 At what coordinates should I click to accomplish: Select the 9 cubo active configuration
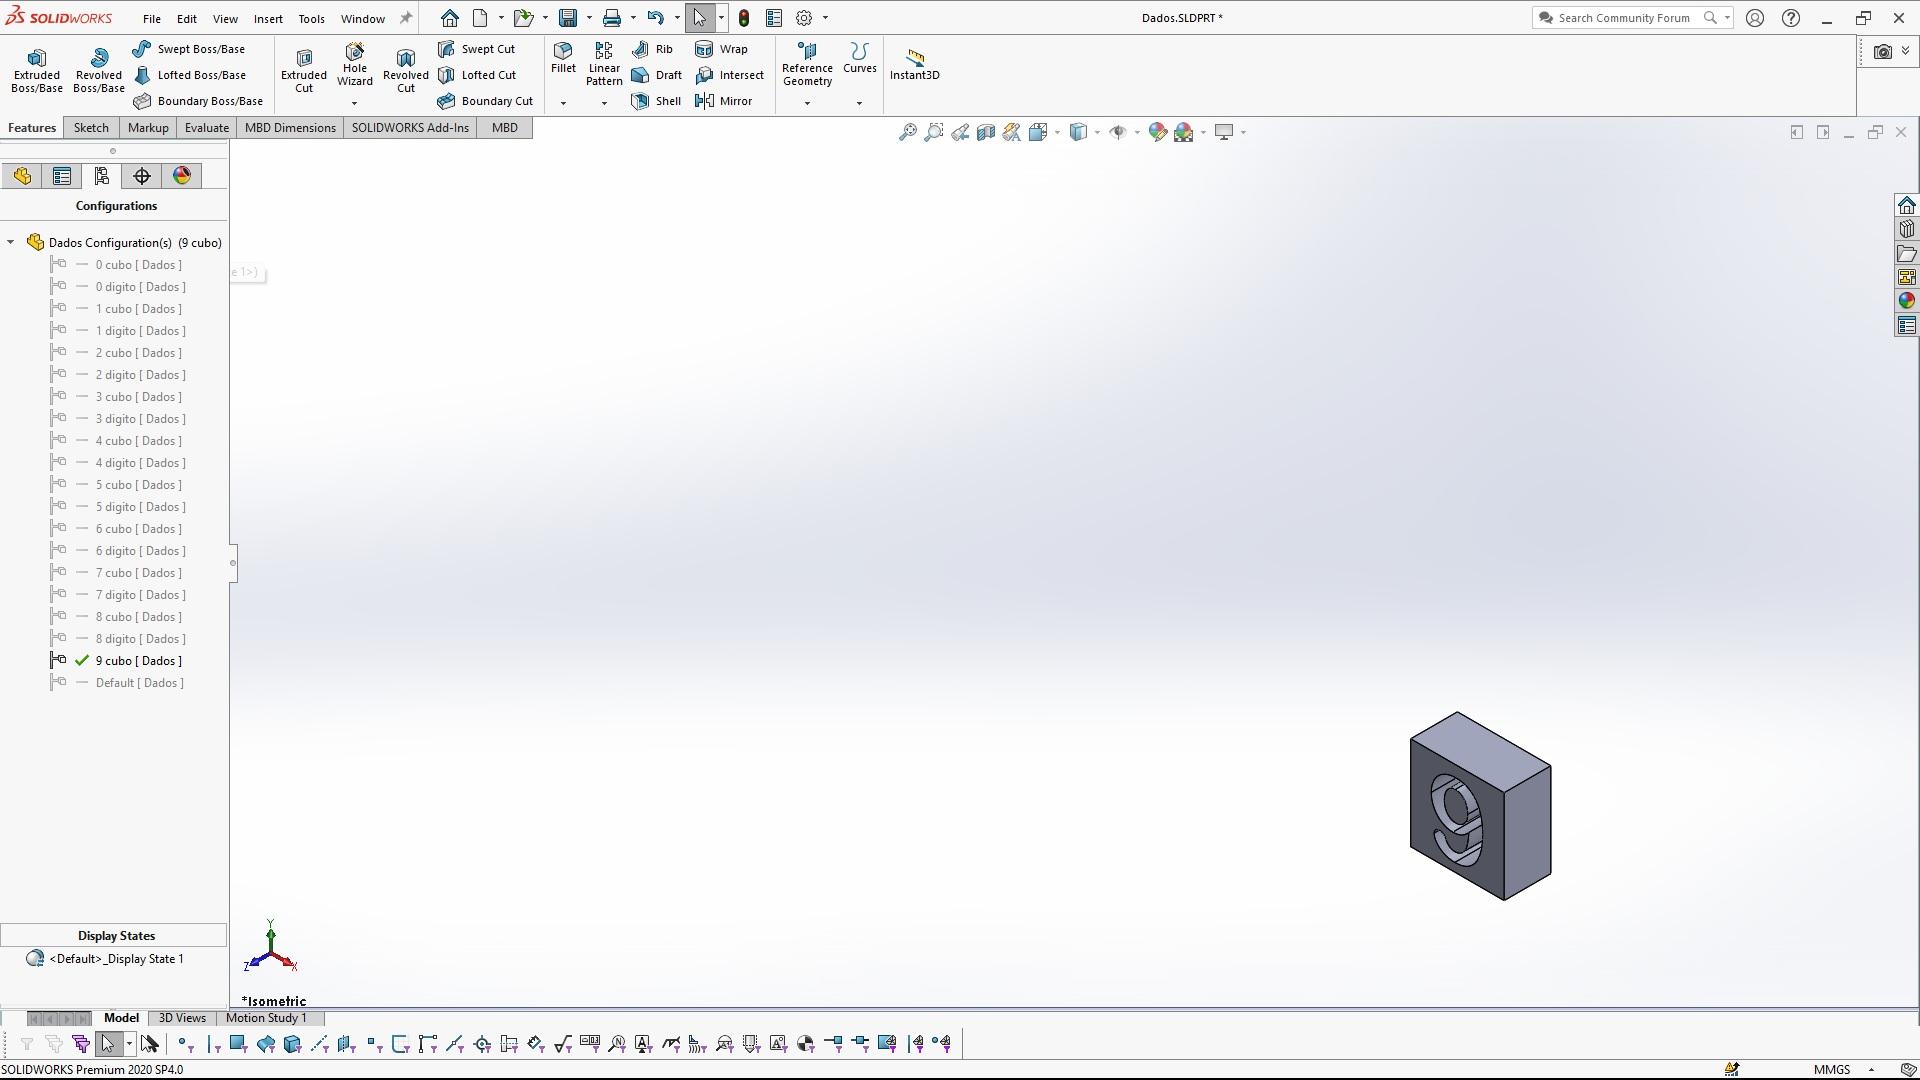point(139,661)
